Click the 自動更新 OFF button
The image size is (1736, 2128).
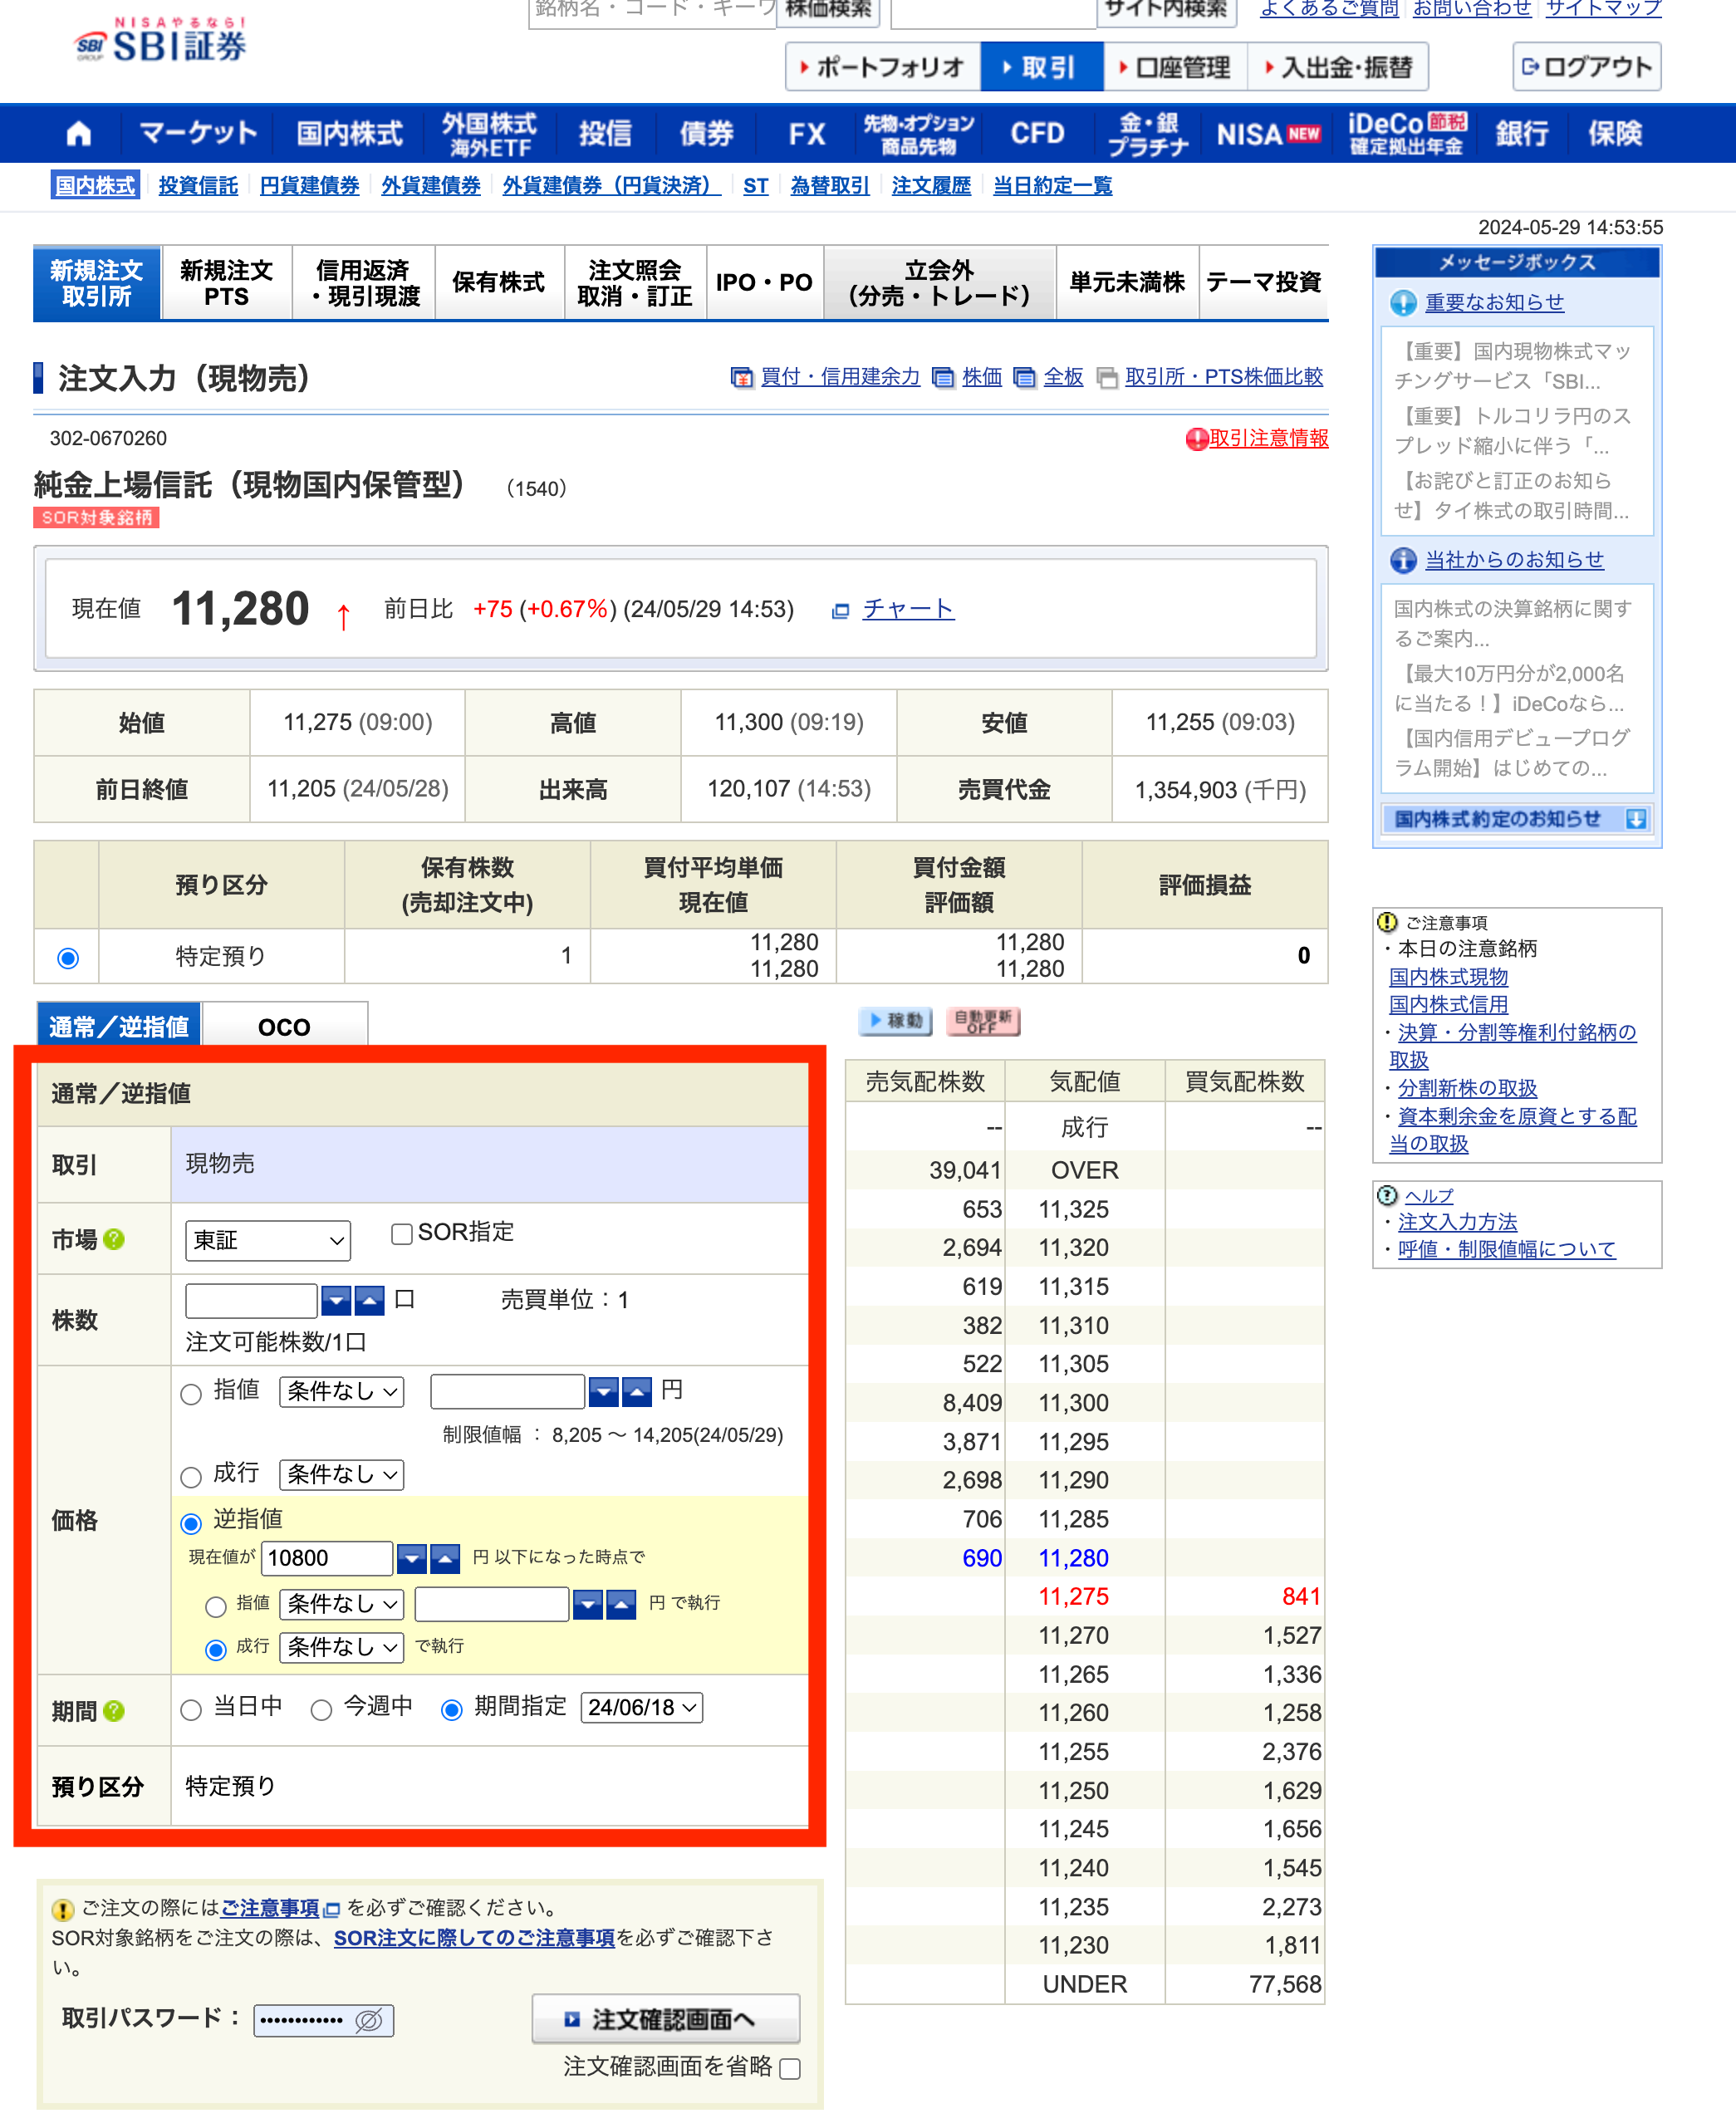tap(982, 1020)
